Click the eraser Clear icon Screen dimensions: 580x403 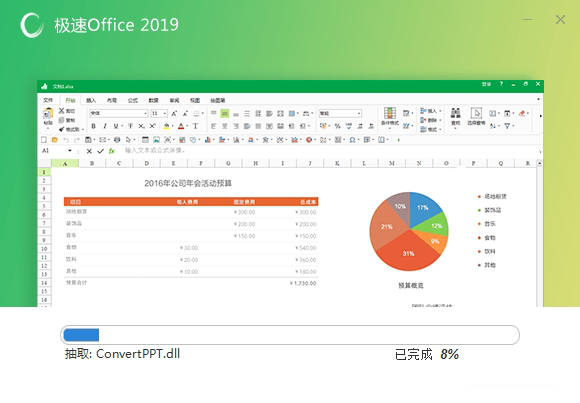click(x=522, y=113)
